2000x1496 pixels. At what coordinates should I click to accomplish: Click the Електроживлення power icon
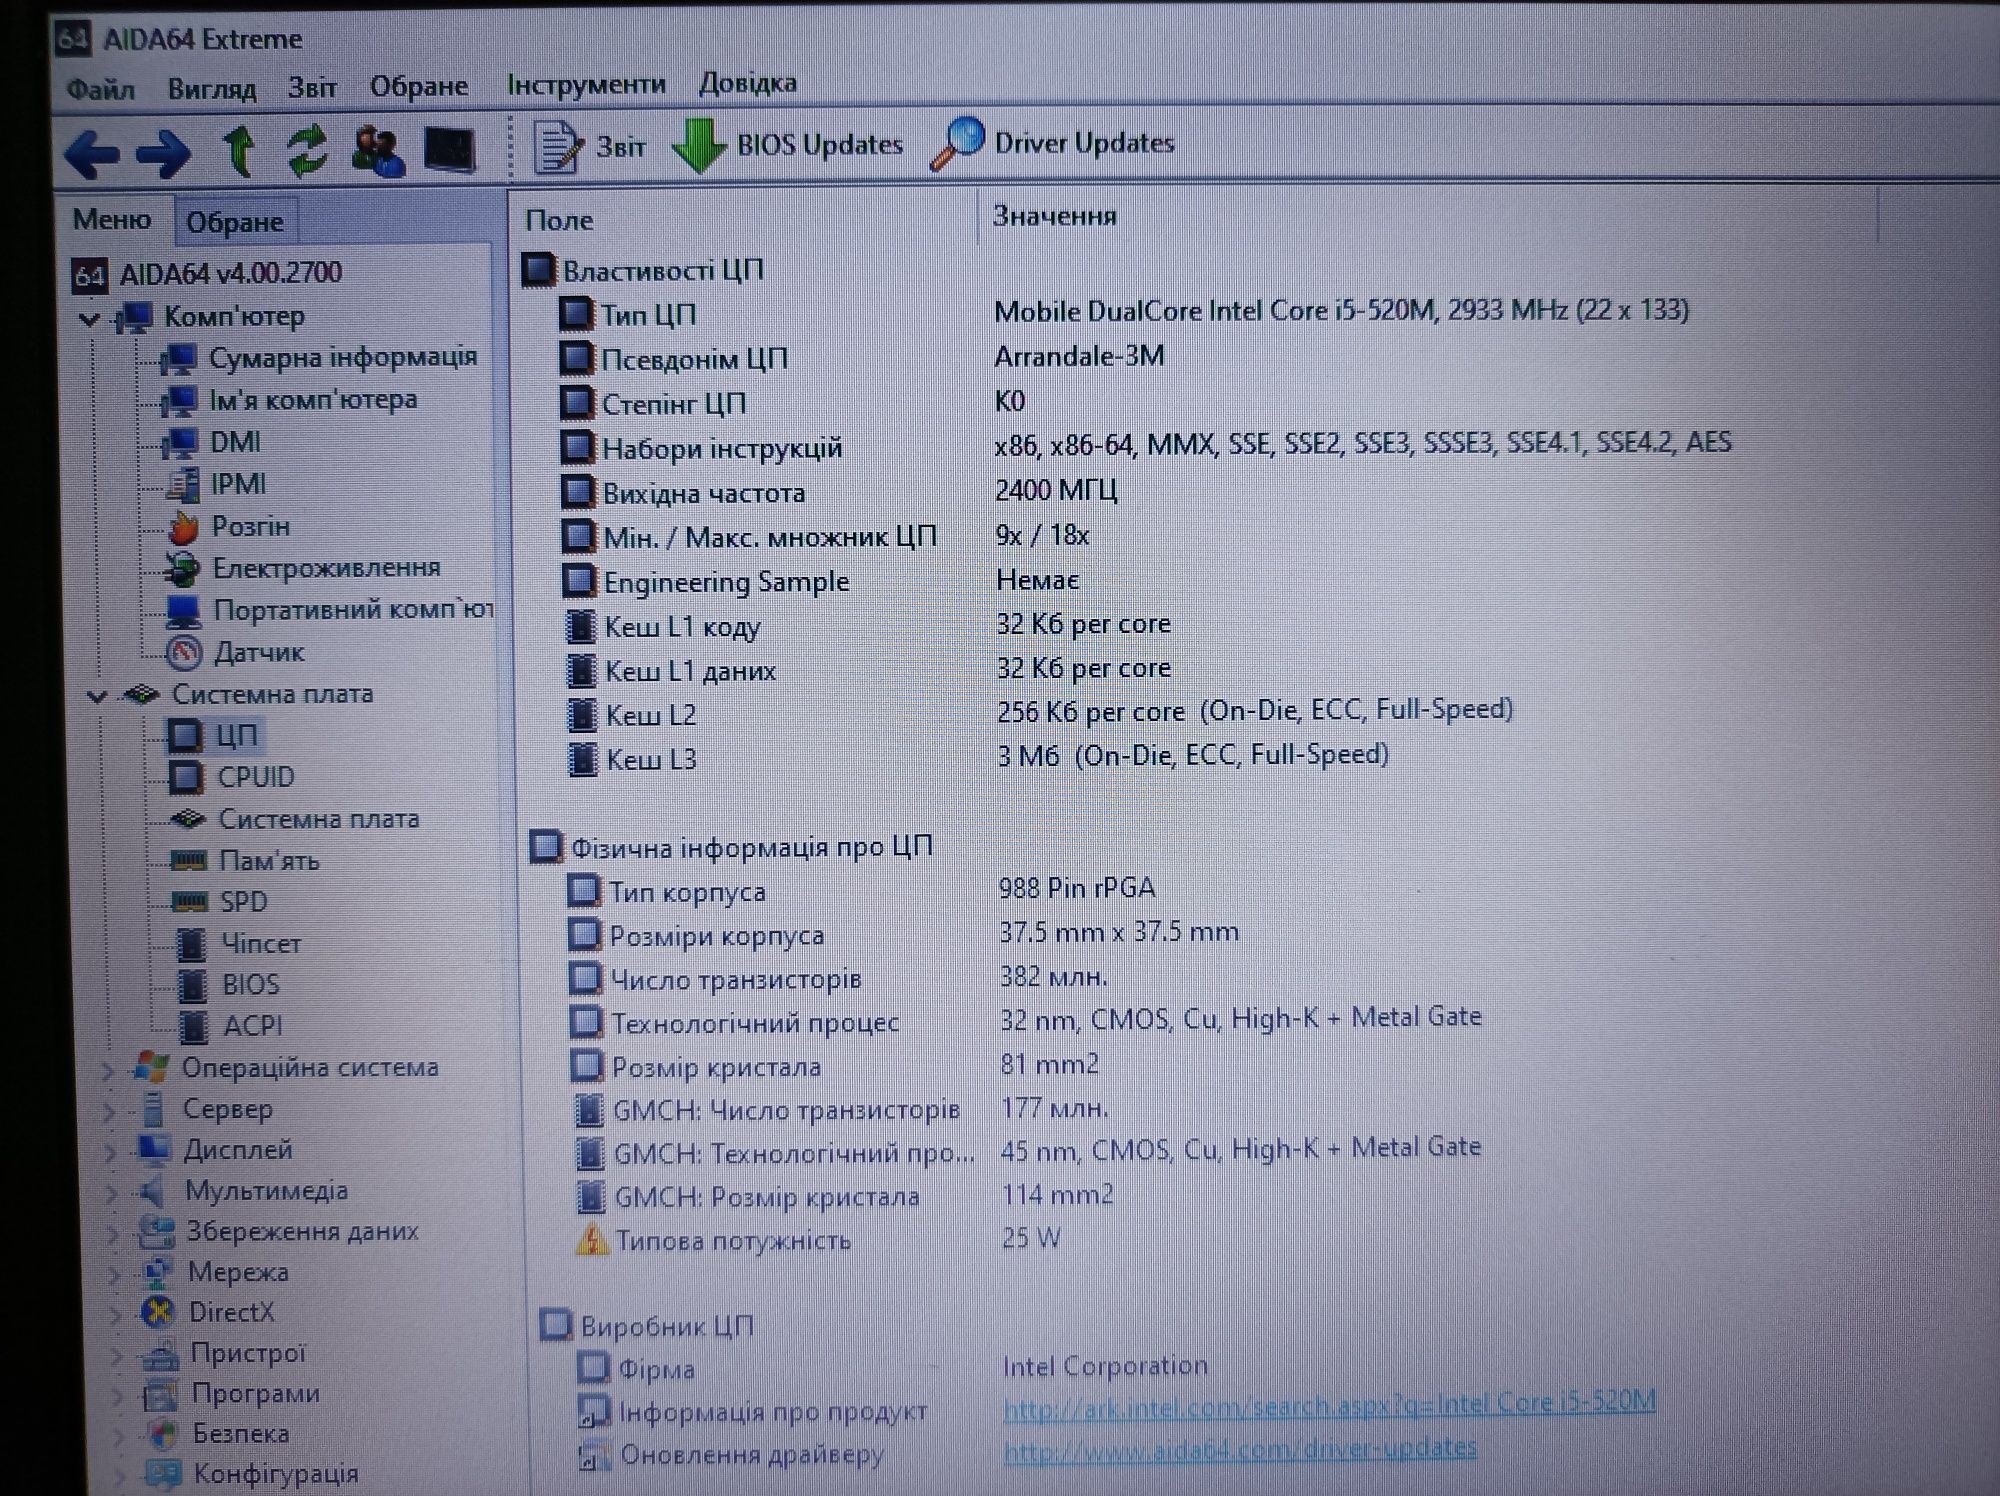pos(182,569)
